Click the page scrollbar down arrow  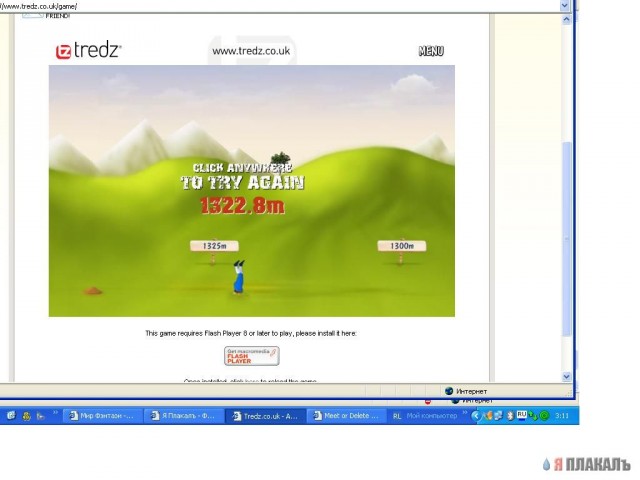567,377
